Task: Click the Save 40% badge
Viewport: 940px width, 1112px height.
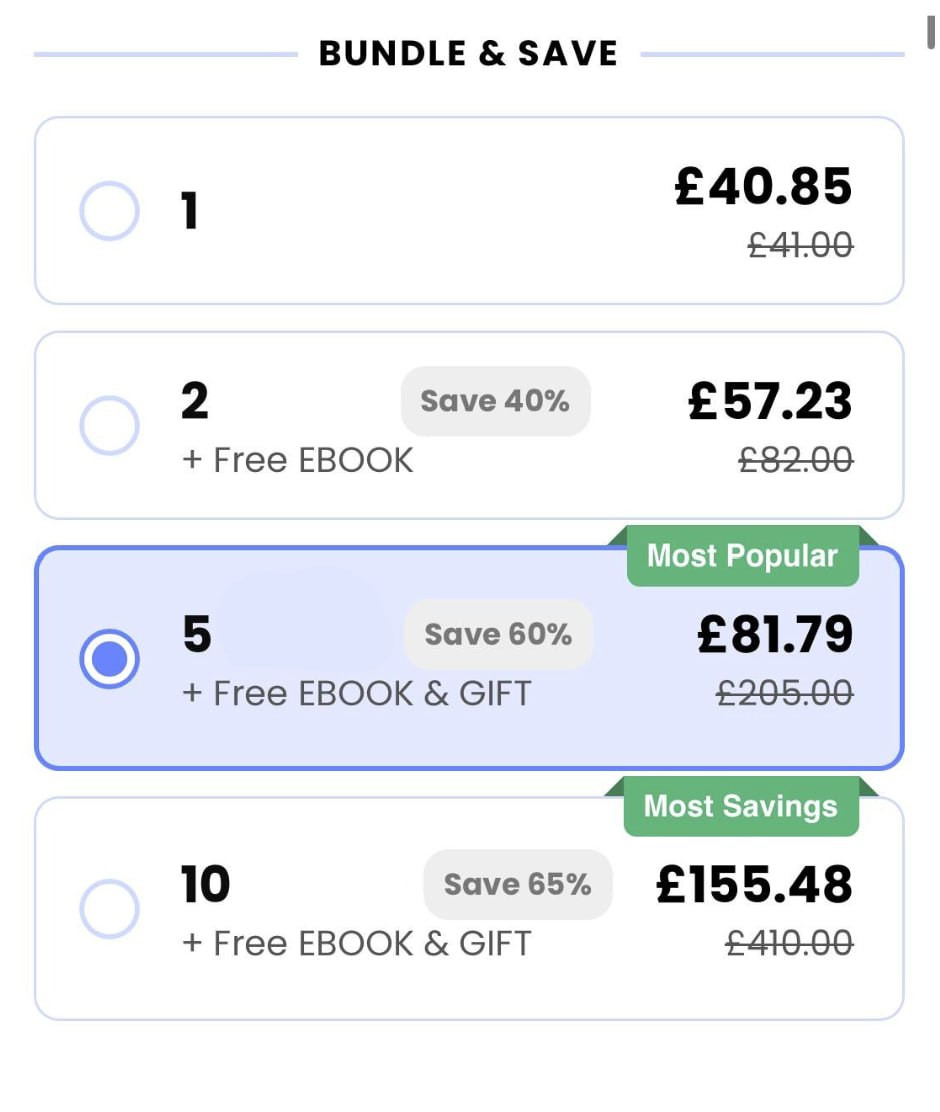Action: [495, 401]
